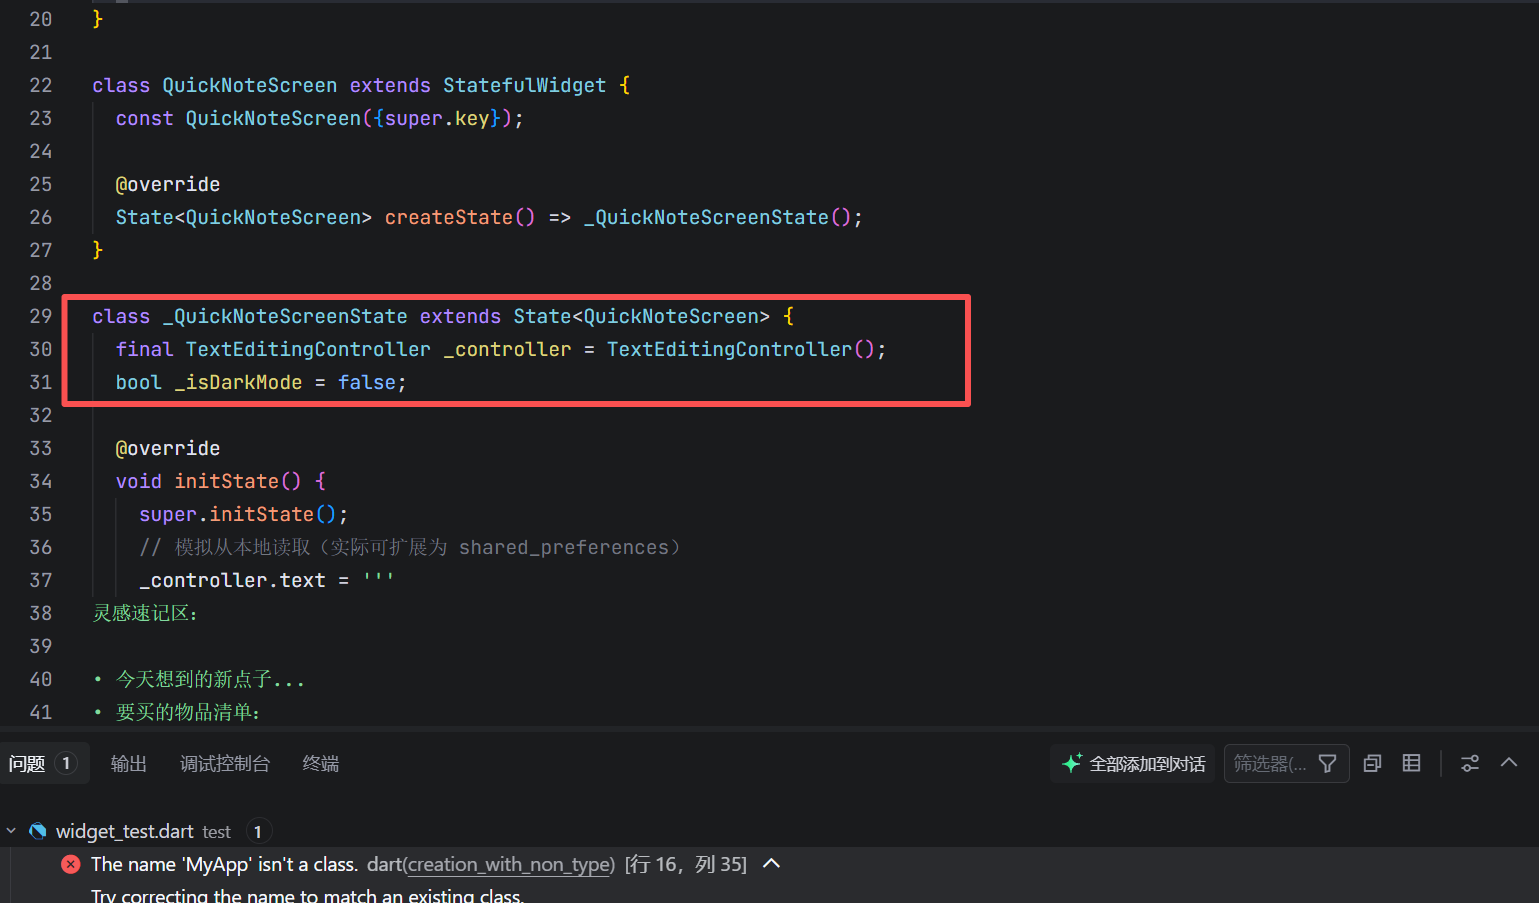The image size is (1539, 903).
Task: Collapse the error details chevron after 列 35]
Action: tap(771, 863)
